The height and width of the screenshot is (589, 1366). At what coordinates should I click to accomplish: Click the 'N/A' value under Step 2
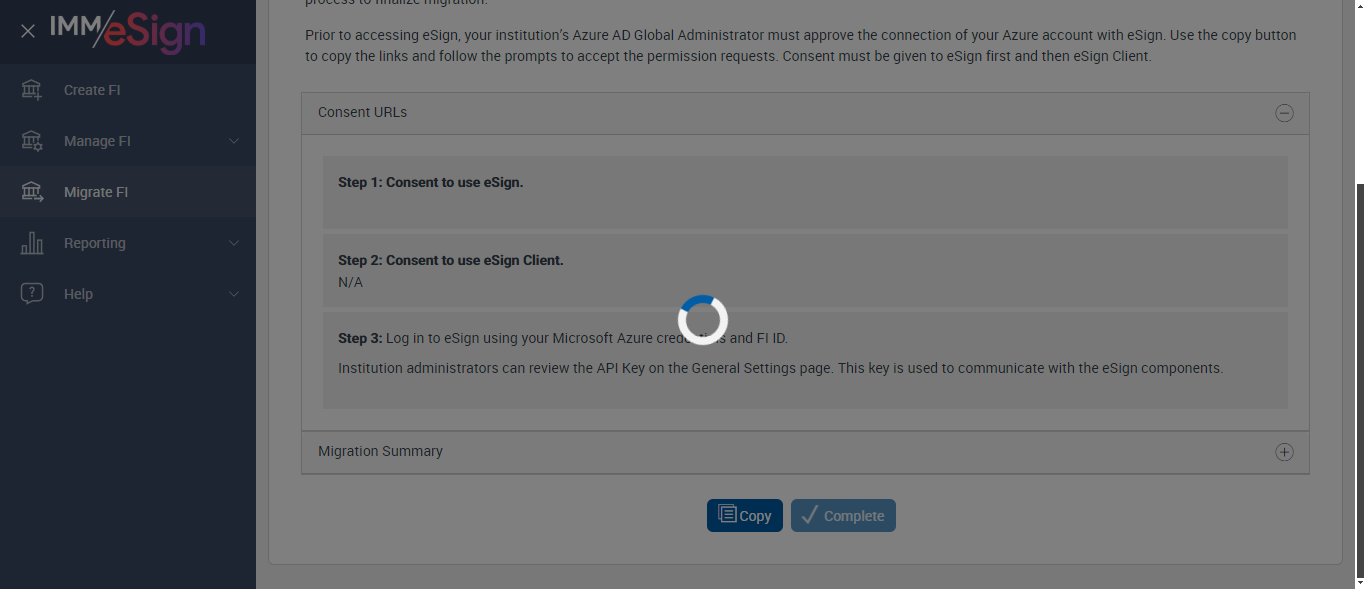(x=350, y=283)
